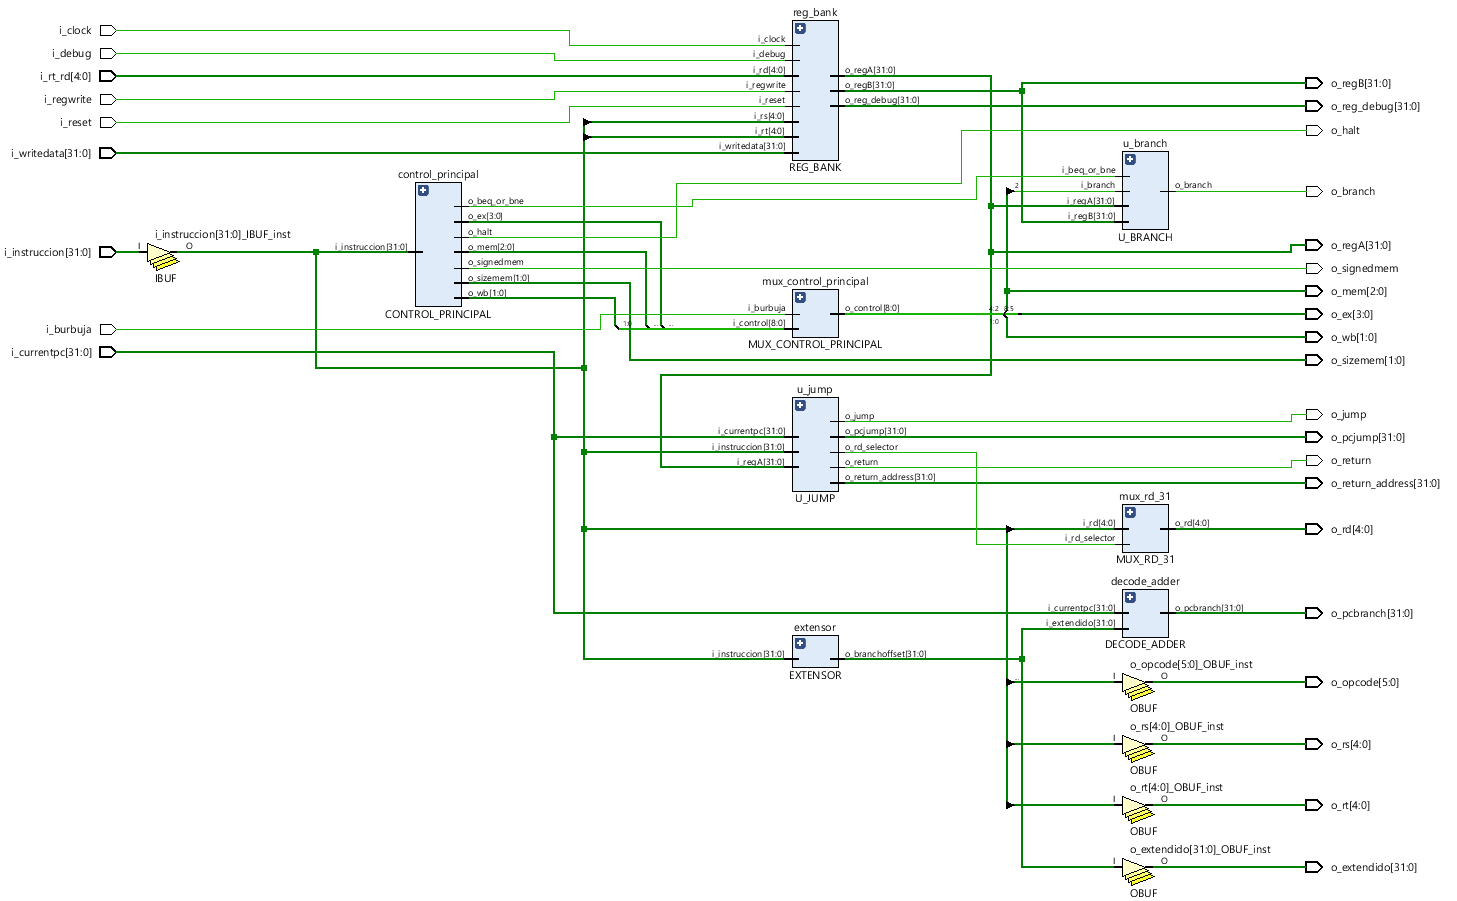
Task: Click the o_pcbranch[31:0] pin on decode_adder
Action: 1209,608
